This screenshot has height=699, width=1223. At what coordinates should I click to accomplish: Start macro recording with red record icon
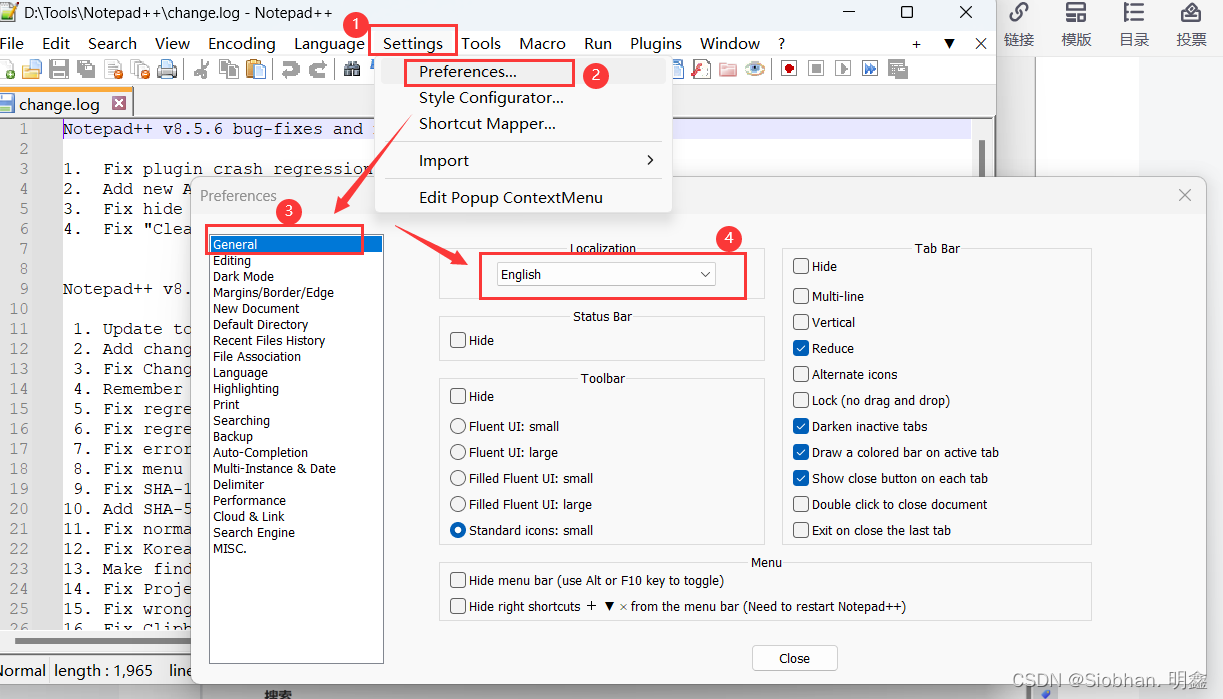click(x=790, y=69)
